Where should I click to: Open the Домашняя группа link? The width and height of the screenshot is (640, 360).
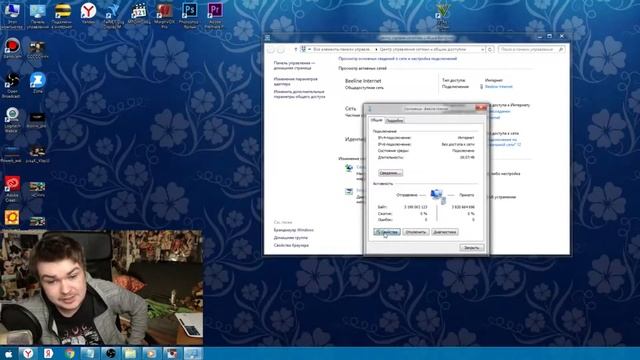[x=291, y=238]
